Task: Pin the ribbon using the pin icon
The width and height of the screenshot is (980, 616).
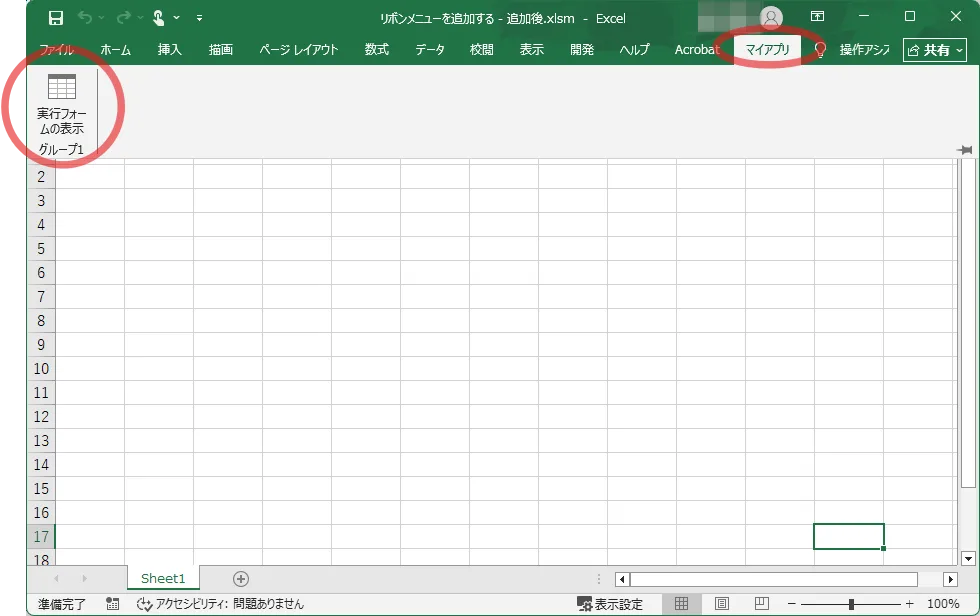Action: tap(966, 148)
